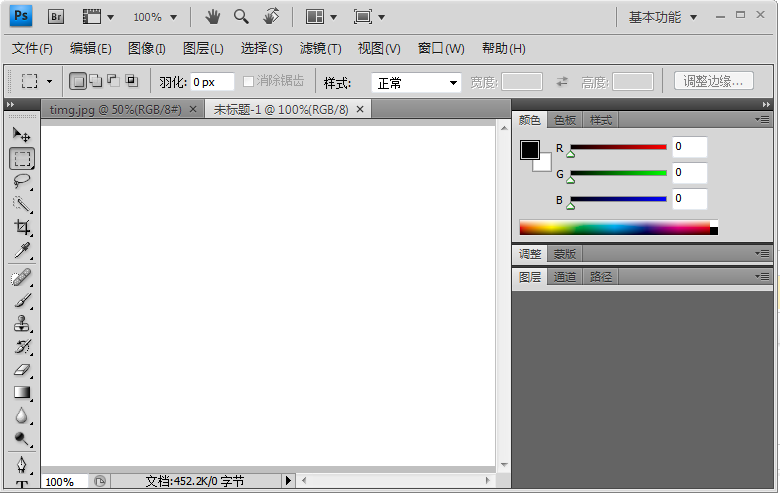
Task: Select the Brush tool
Action: pyautogui.click(x=22, y=300)
